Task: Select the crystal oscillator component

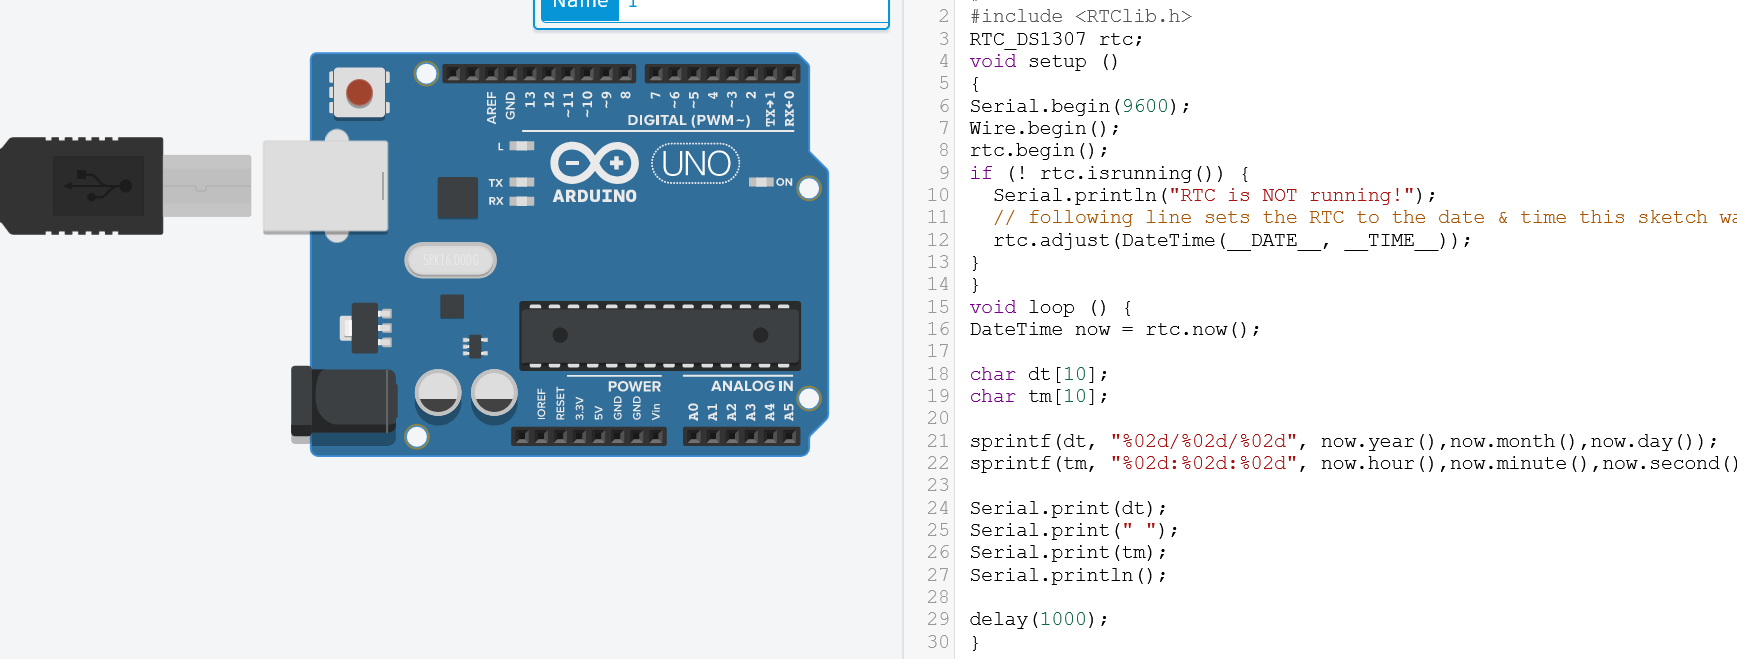Action: click(x=451, y=260)
